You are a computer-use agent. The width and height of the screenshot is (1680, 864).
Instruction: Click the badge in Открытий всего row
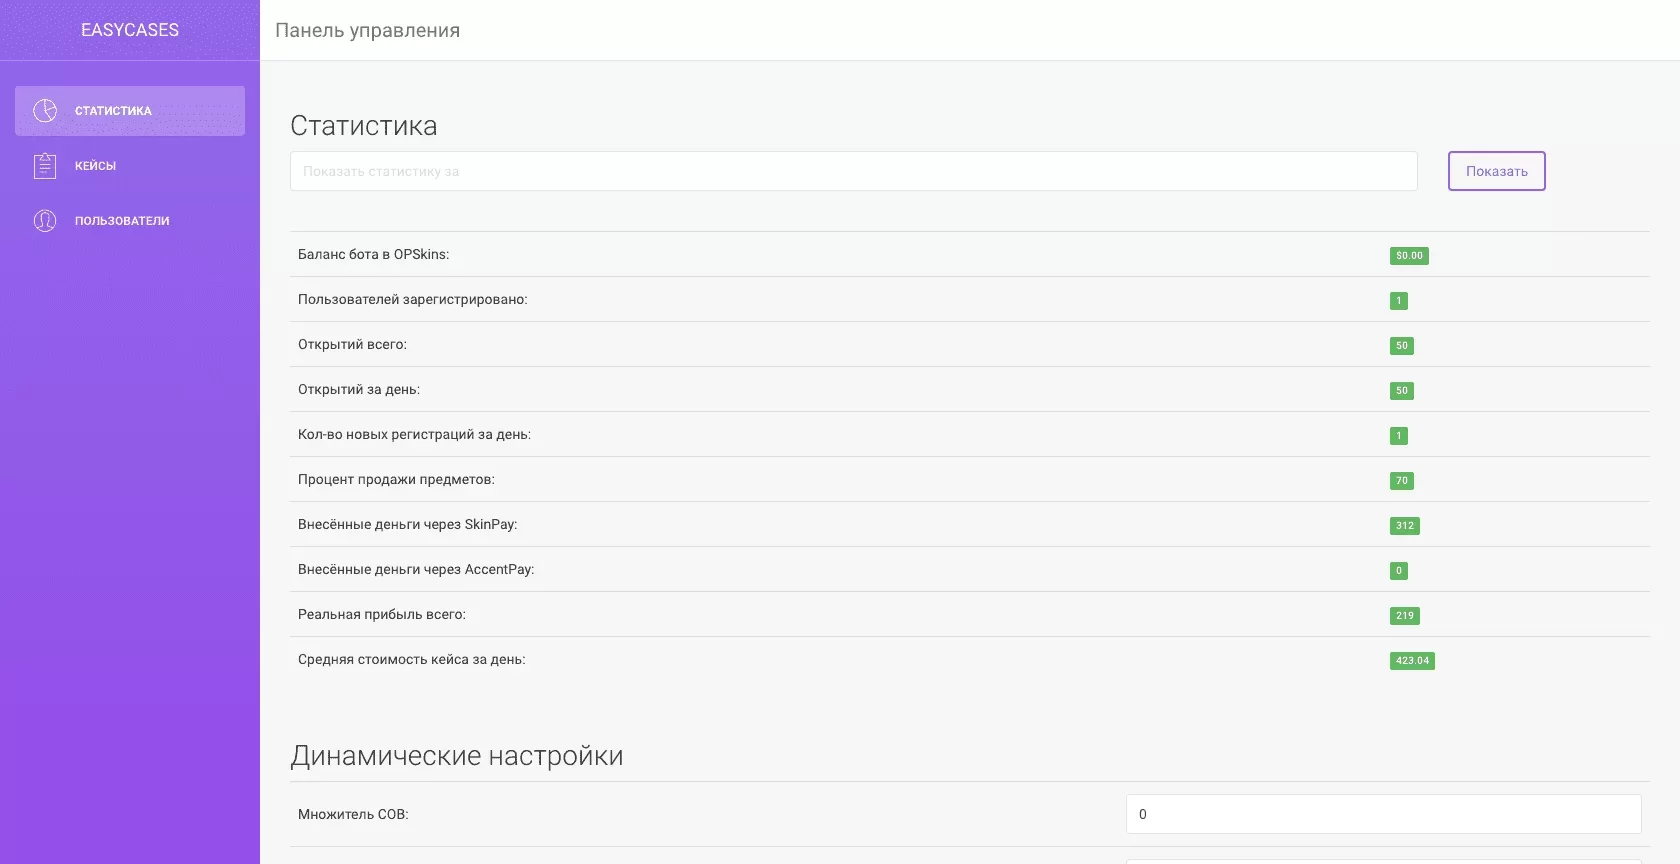1402,346
